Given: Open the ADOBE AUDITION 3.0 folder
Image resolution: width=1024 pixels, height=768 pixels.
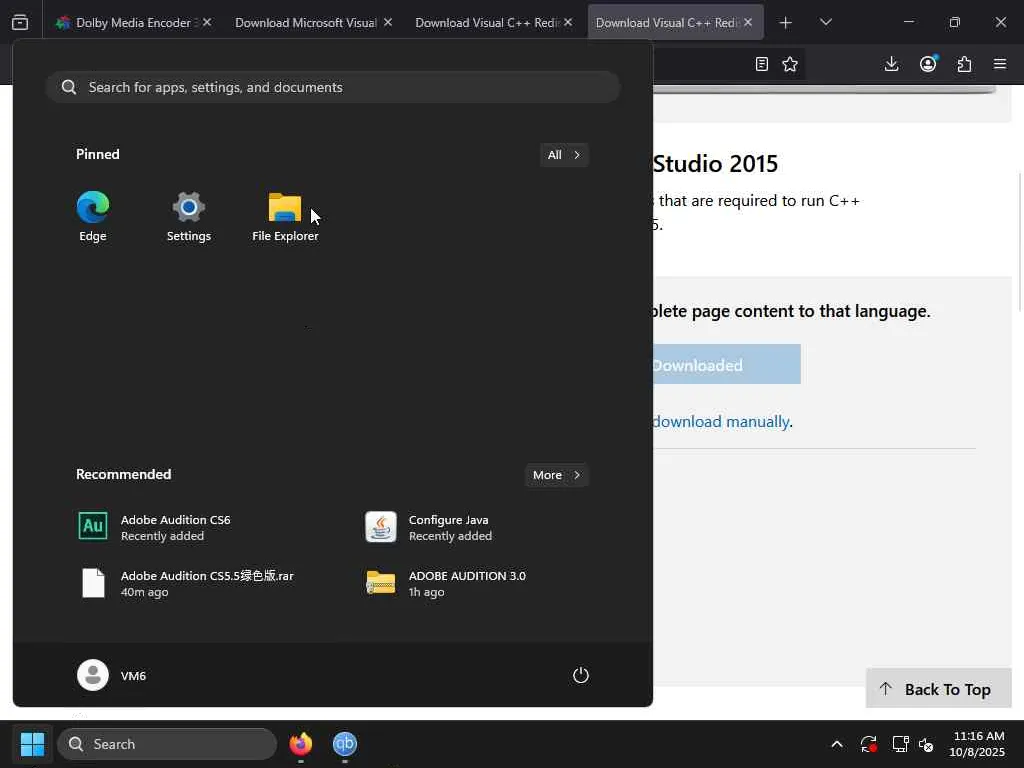Looking at the screenshot, I should pos(446,583).
